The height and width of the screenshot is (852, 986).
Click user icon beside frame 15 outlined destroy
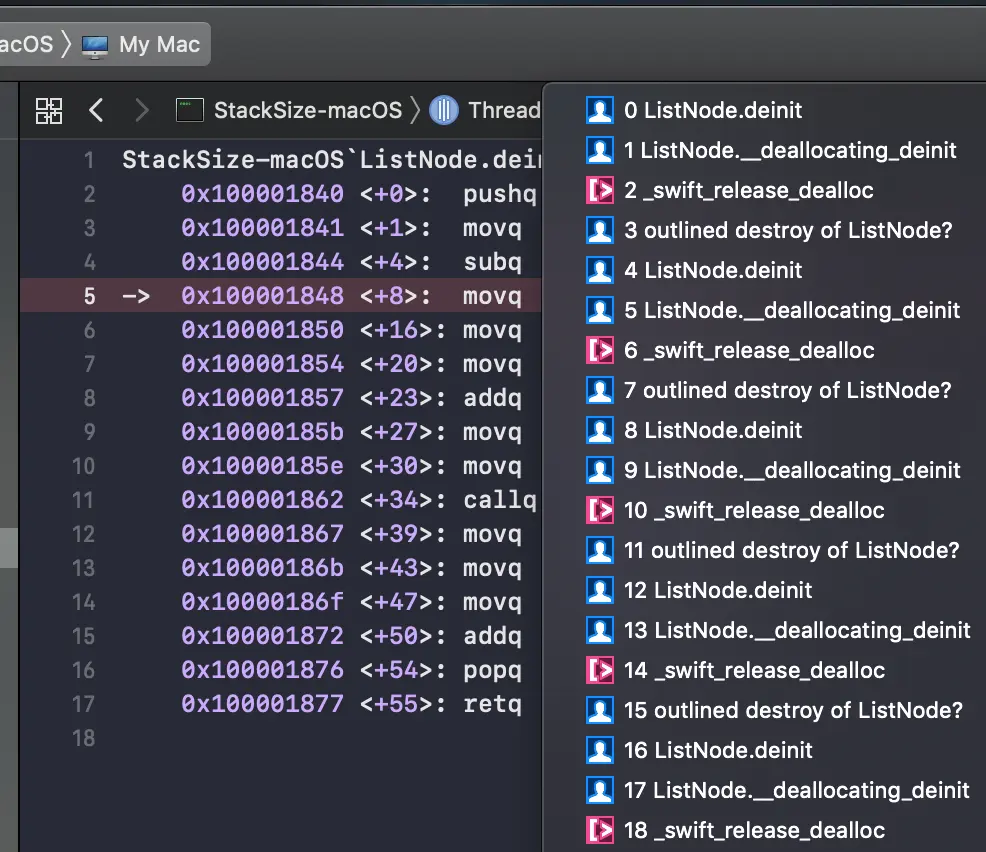click(x=600, y=711)
